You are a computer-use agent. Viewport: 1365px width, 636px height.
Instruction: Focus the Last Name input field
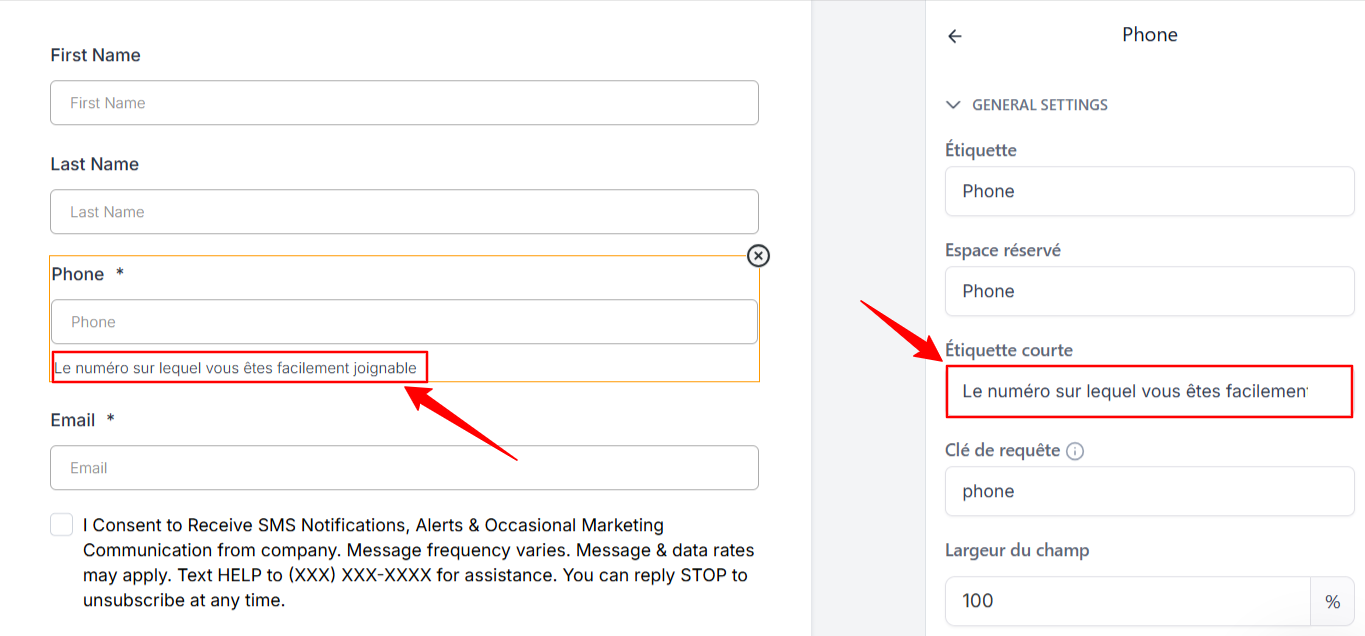pyautogui.click(x=404, y=212)
